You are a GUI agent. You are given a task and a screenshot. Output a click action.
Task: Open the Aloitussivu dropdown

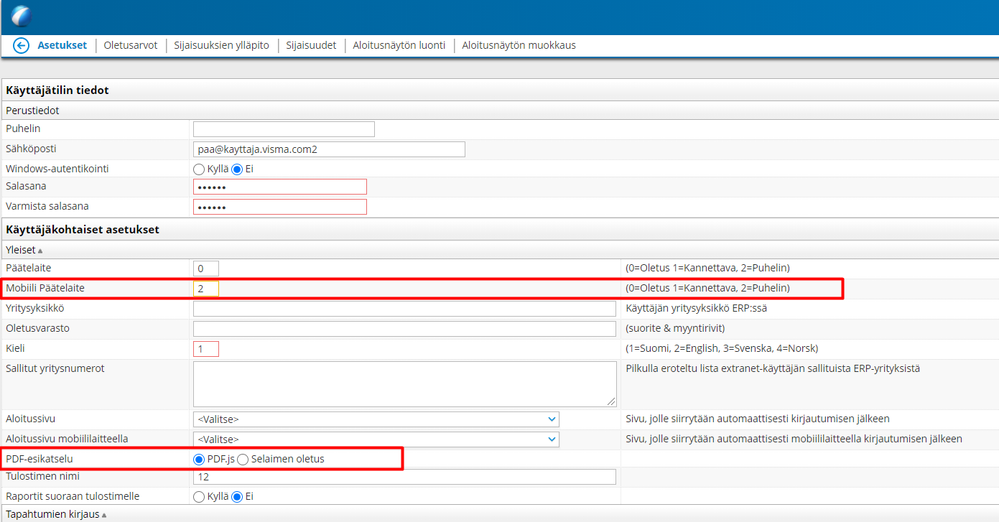(376, 419)
